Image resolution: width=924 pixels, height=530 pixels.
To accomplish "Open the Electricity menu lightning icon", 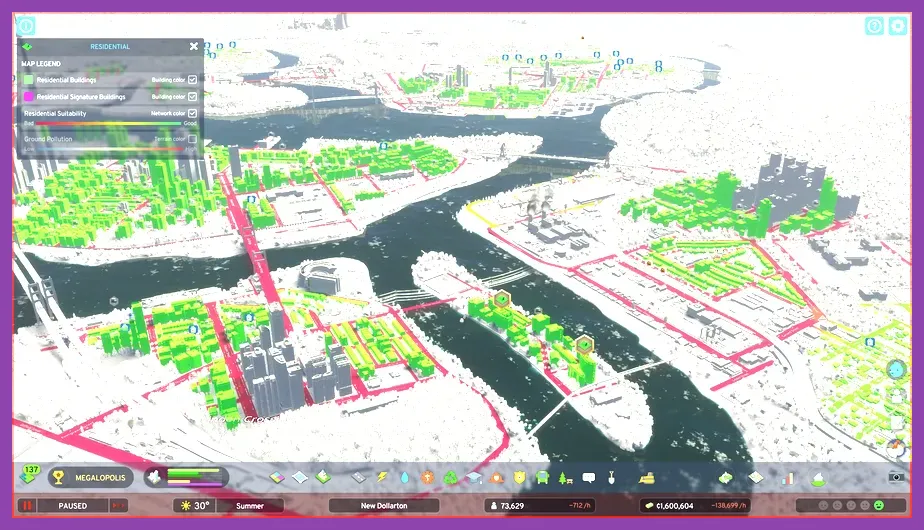I will pyautogui.click(x=382, y=478).
